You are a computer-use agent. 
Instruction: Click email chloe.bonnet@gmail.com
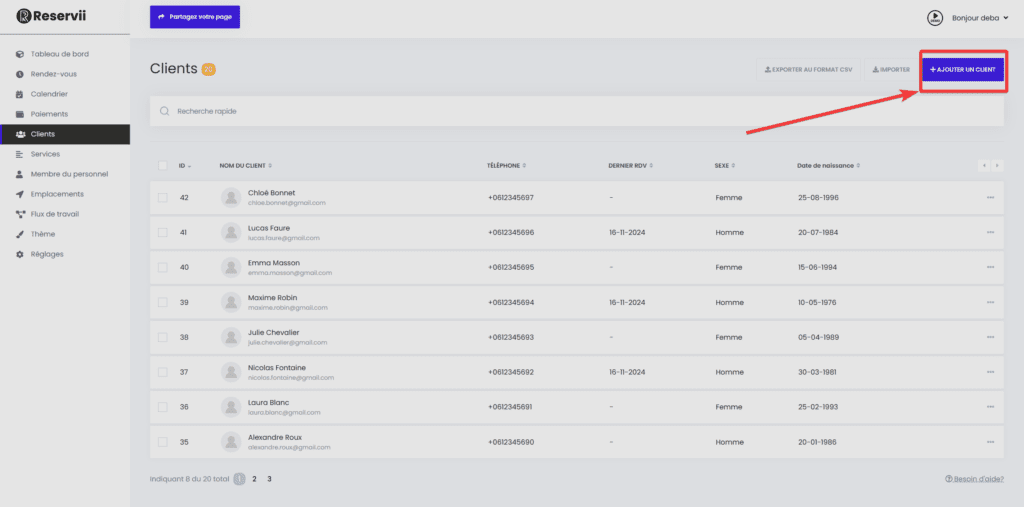point(287,203)
